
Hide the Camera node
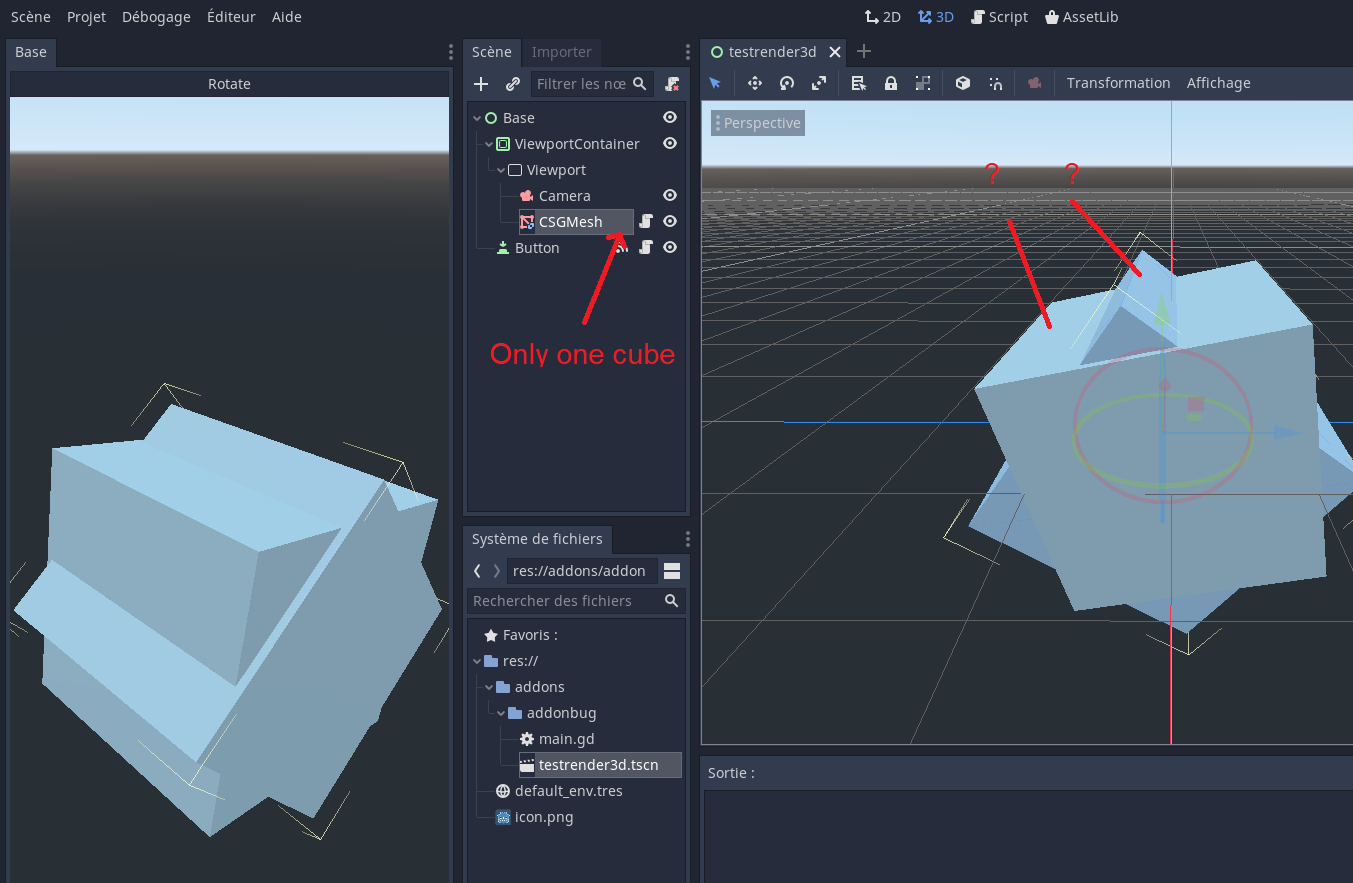(x=670, y=195)
